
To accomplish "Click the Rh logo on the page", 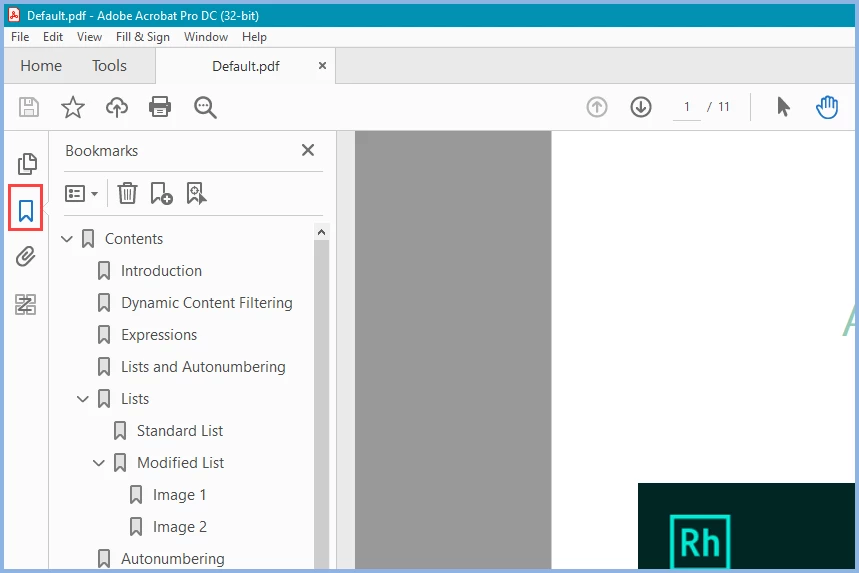I will point(700,542).
